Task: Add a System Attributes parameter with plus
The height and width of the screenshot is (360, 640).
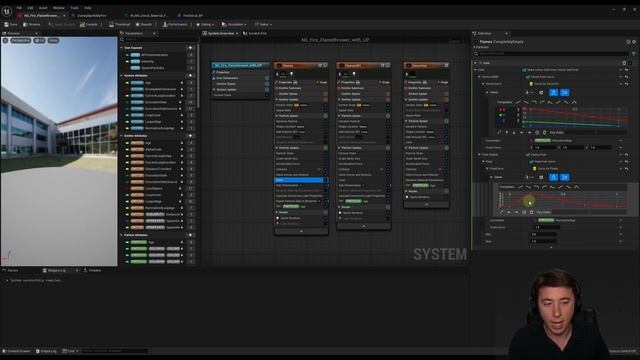Action: coord(191,76)
